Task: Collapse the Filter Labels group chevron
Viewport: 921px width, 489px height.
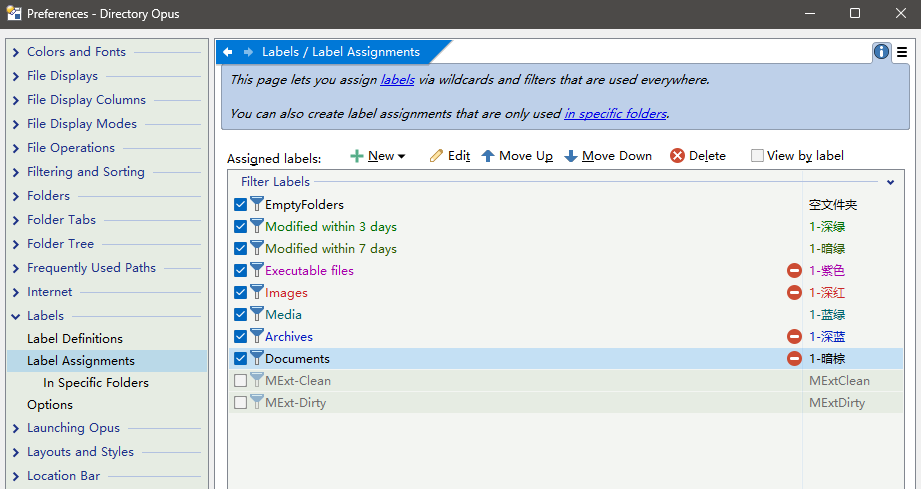Action: tap(890, 183)
